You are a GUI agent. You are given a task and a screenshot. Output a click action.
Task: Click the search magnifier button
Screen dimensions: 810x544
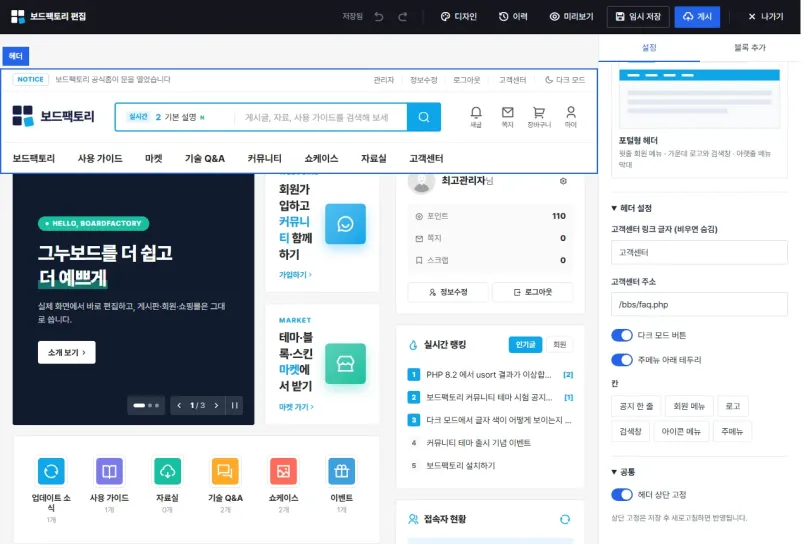coord(424,117)
